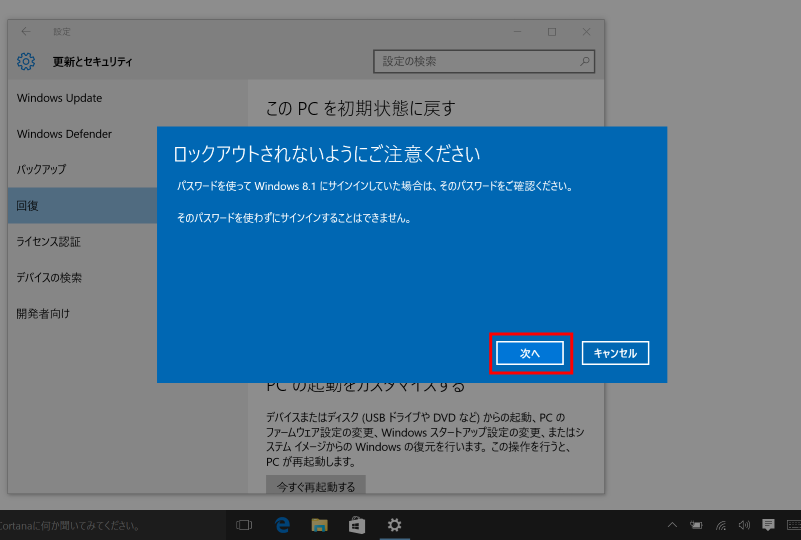The width and height of the screenshot is (801, 540).
Task: Click the touch keyboard icon in tray
Action: pyautogui.click(x=793, y=525)
